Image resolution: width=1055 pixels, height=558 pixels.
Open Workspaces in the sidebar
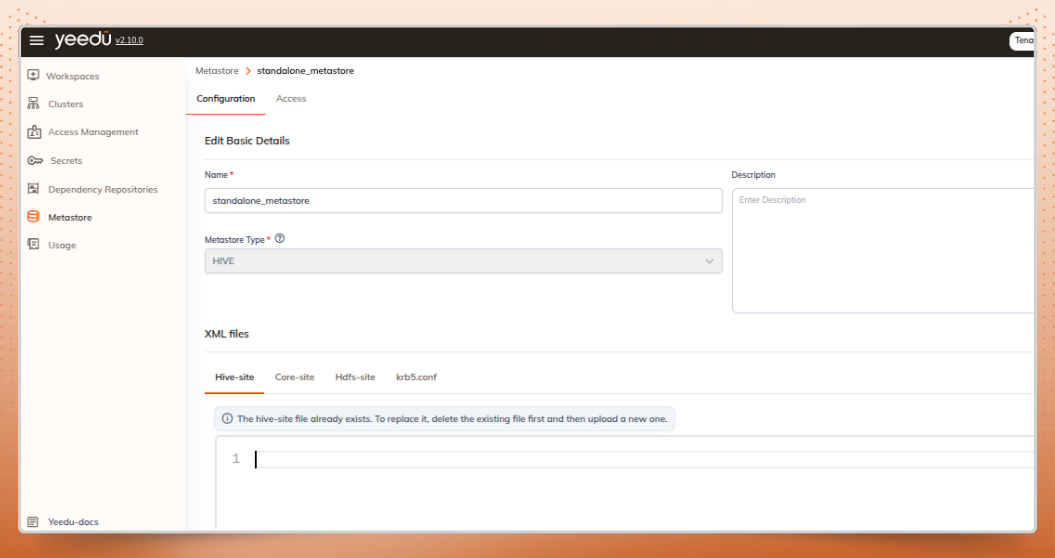point(72,76)
